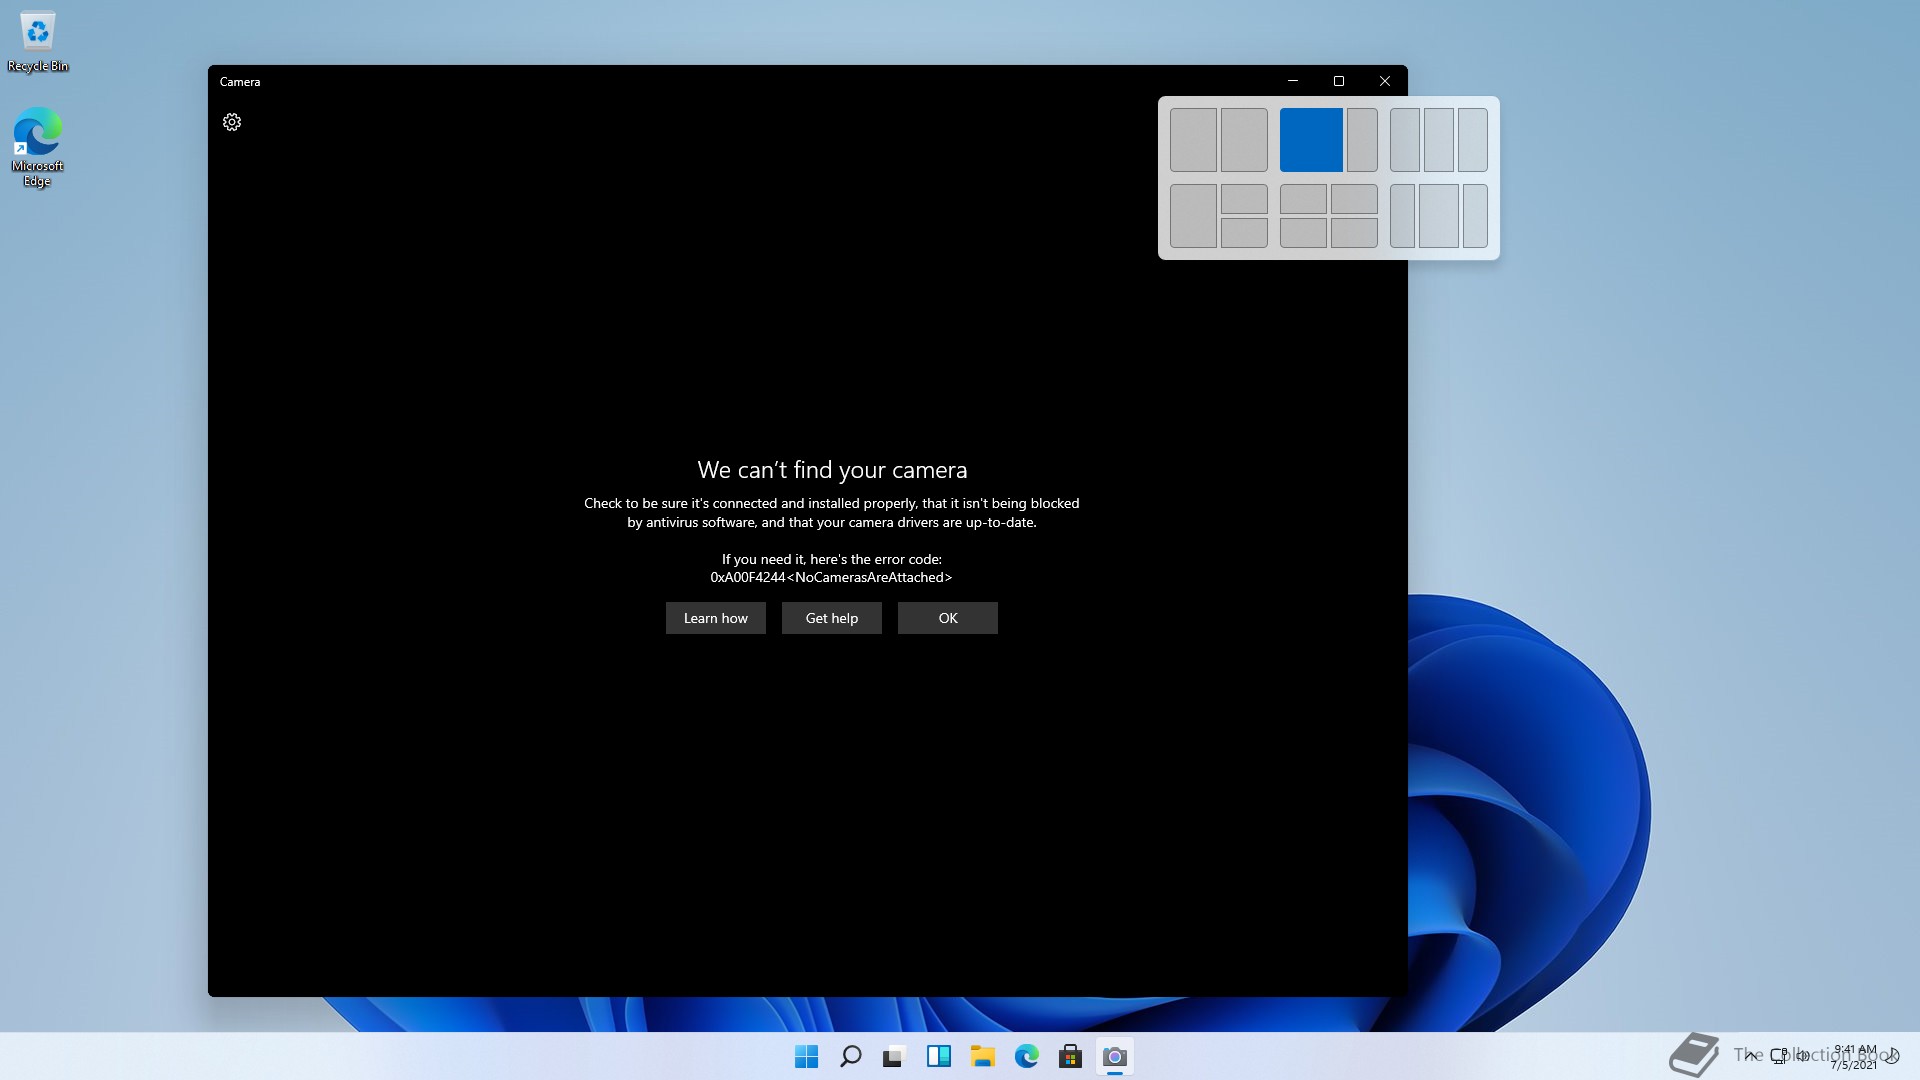Click the Get help button
The height and width of the screenshot is (1080, 1920).
point(832,618)
